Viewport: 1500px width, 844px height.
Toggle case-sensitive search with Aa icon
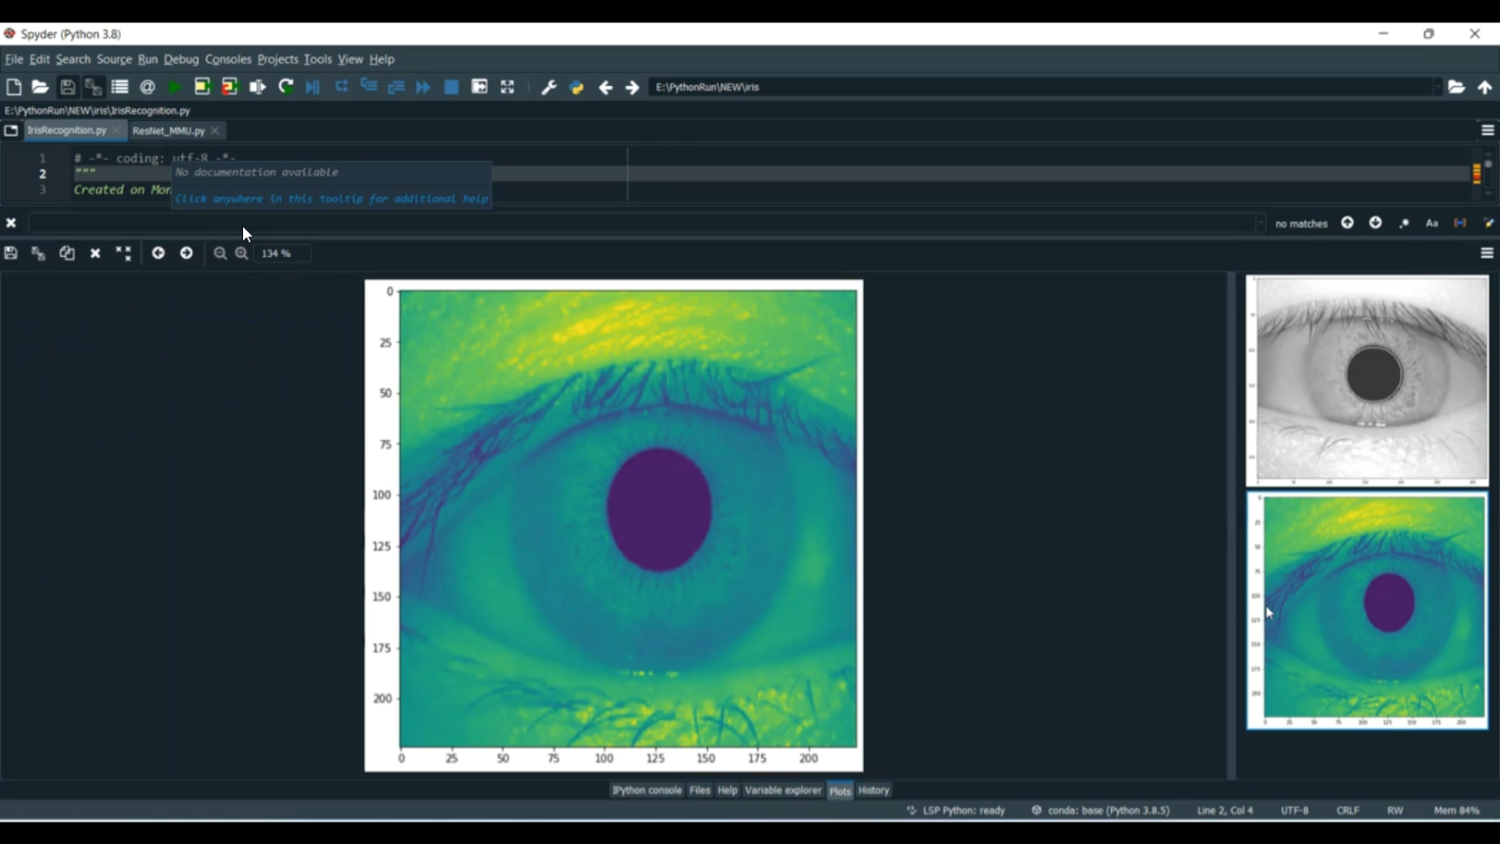(x=1432, y=222)
